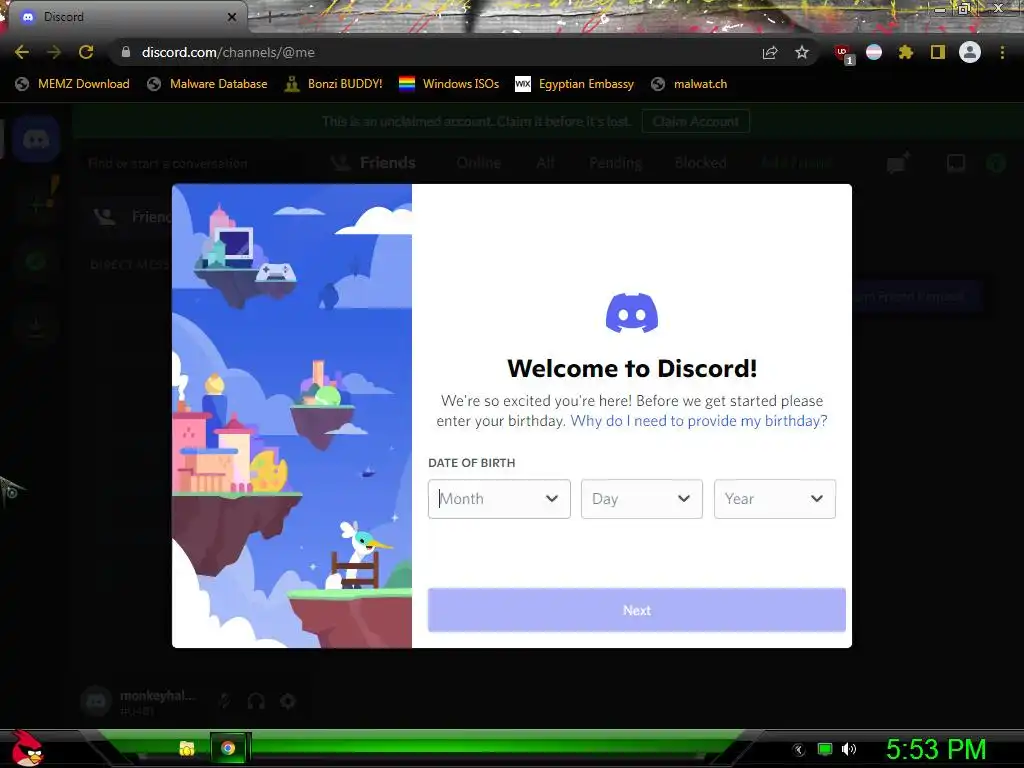
Task: Click the Chrome taskbar icon
Action: pos(228,748)
